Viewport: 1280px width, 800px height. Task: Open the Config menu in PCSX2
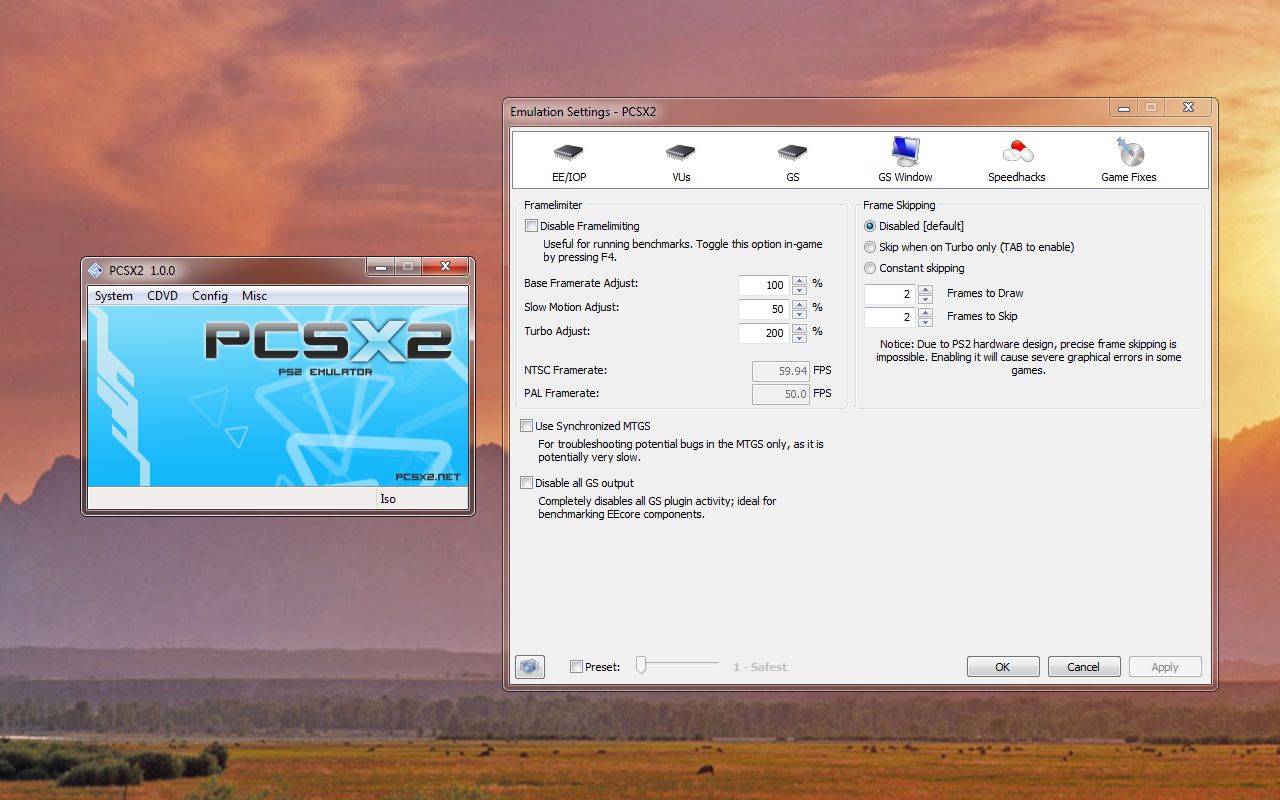[x=210, y=296]
